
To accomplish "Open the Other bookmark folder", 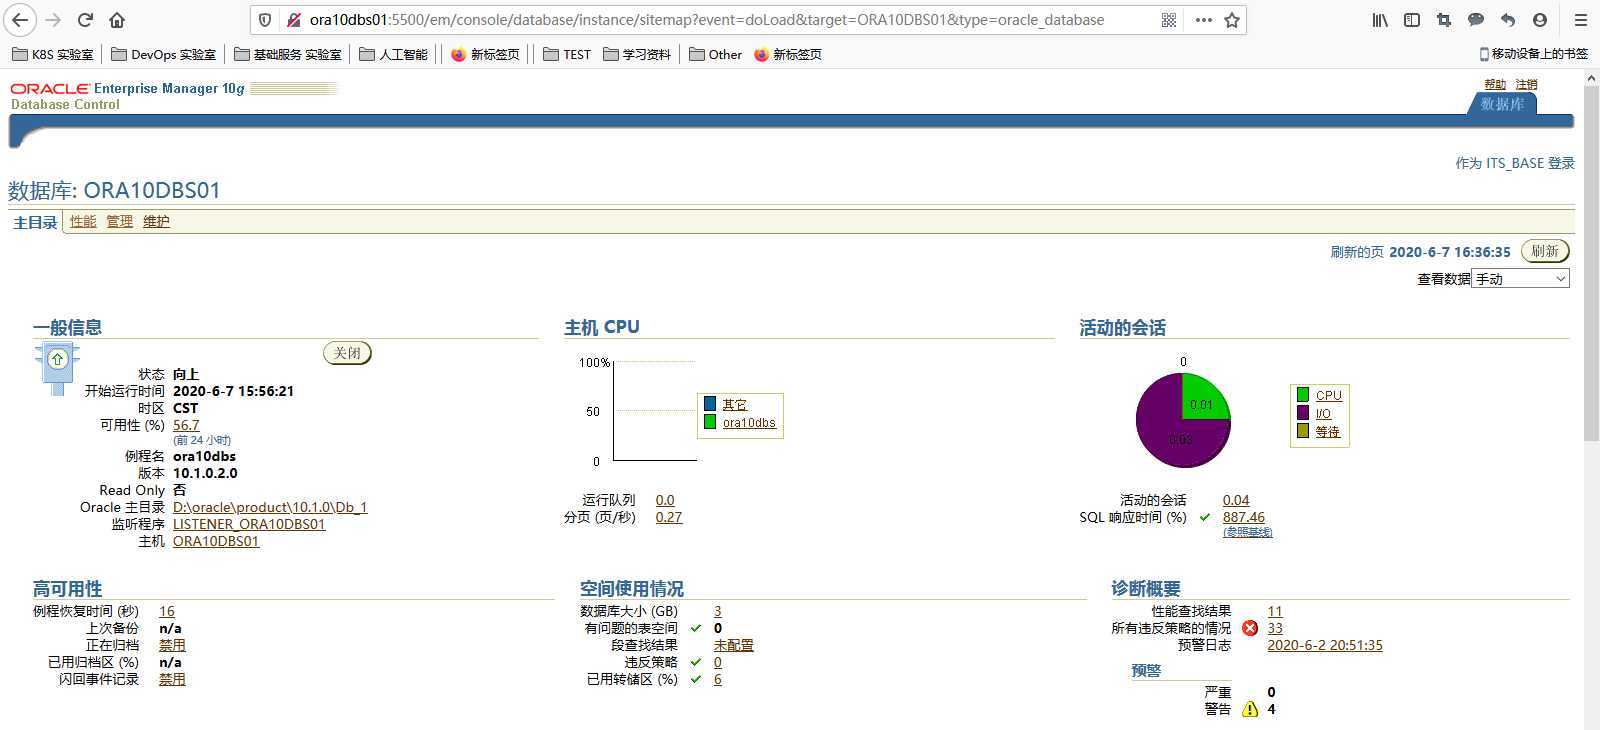I will click(x=716, y=54).
